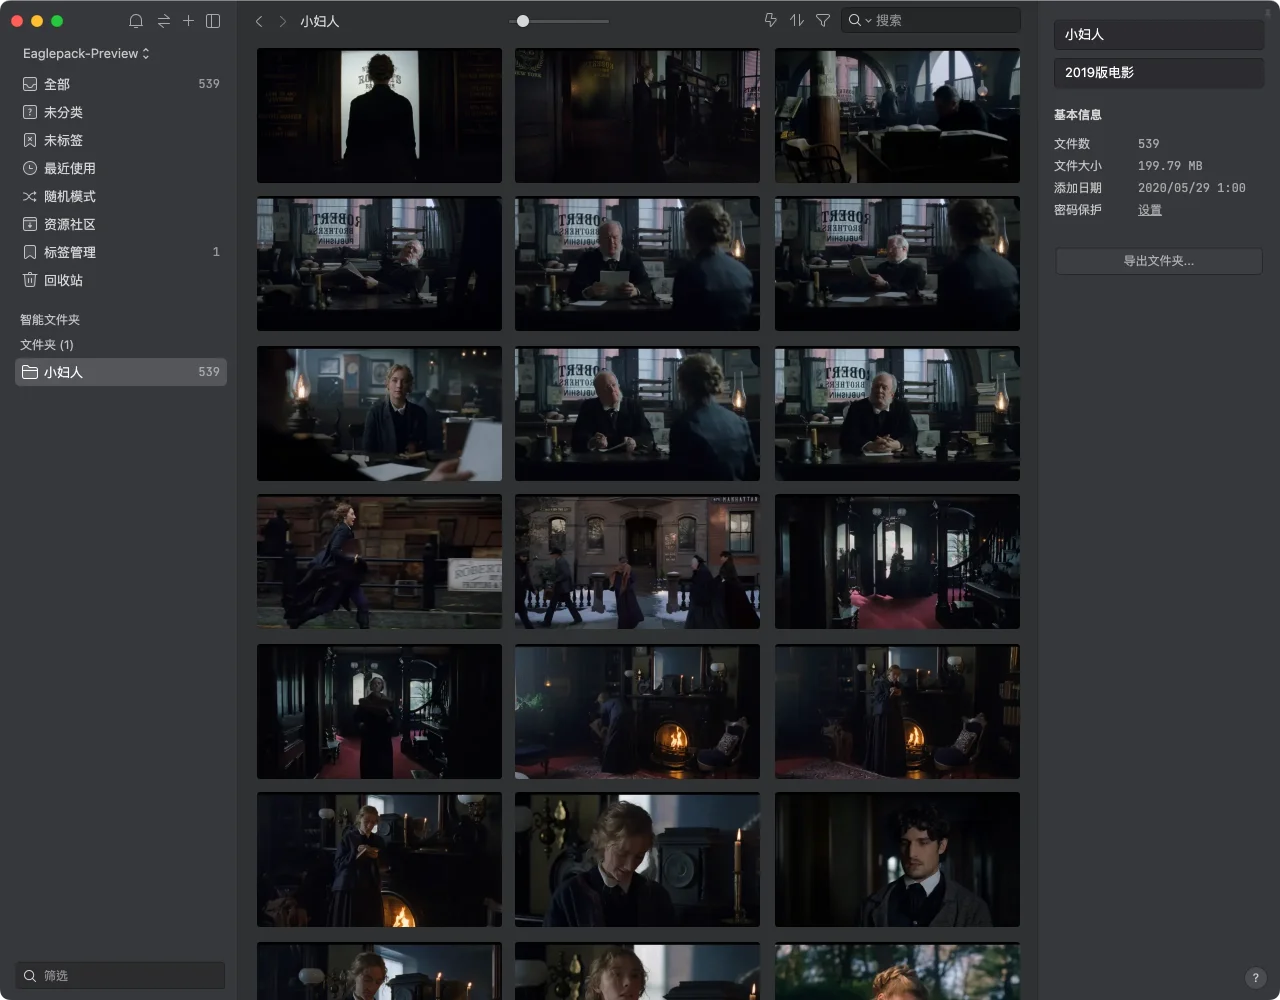The height and width of the screenshot is (1000, 1280).
Task: Click the 筛选 filter field
Action: click(121, 975)
